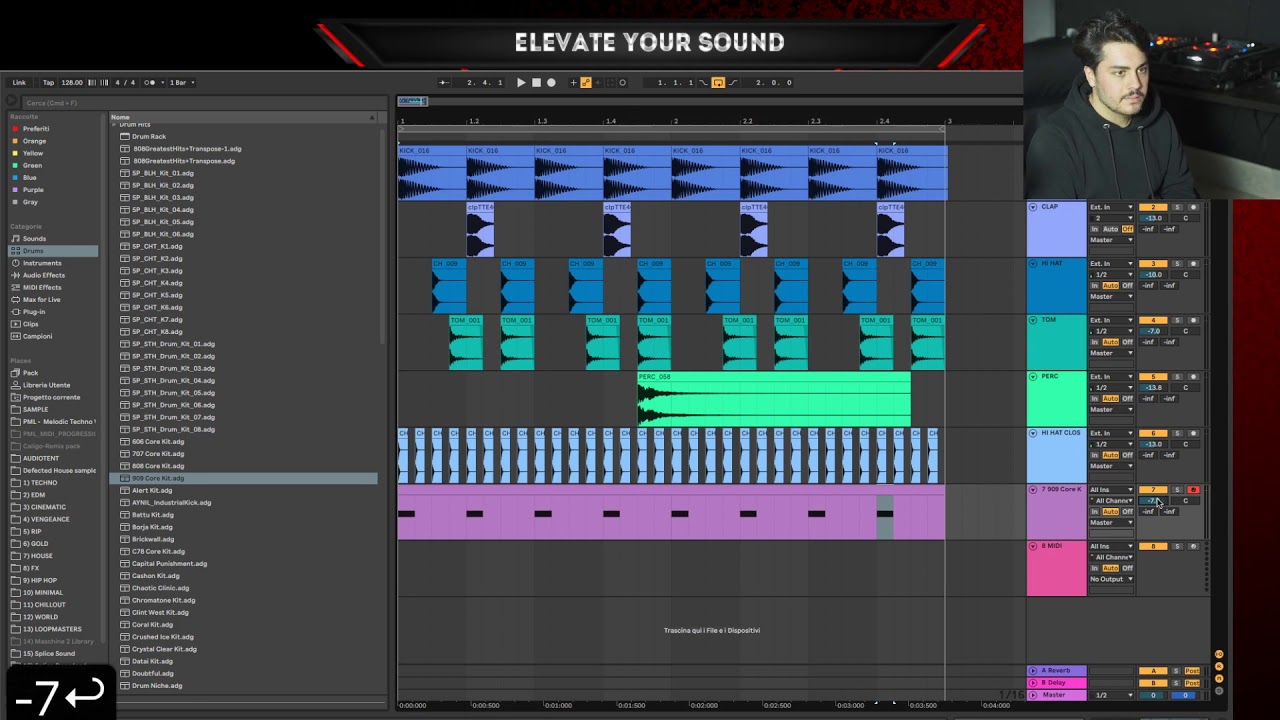Fold the CLAP track
This screenshot has width=1280, height=720.
click(x=1033, y=207)
